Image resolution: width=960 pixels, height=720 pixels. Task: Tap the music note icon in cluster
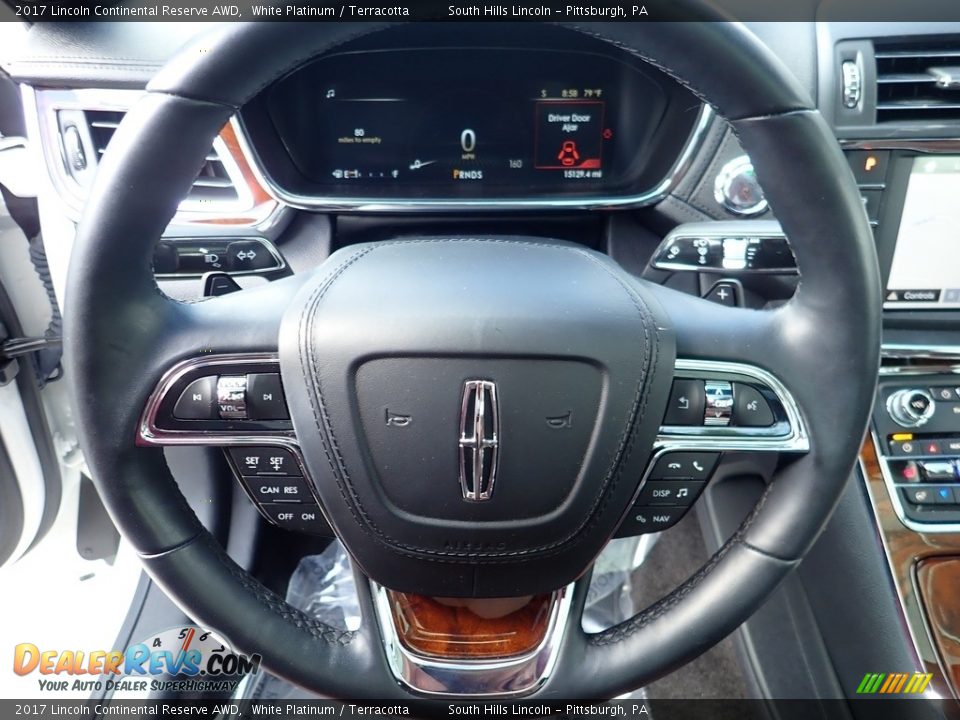point(331,94)
